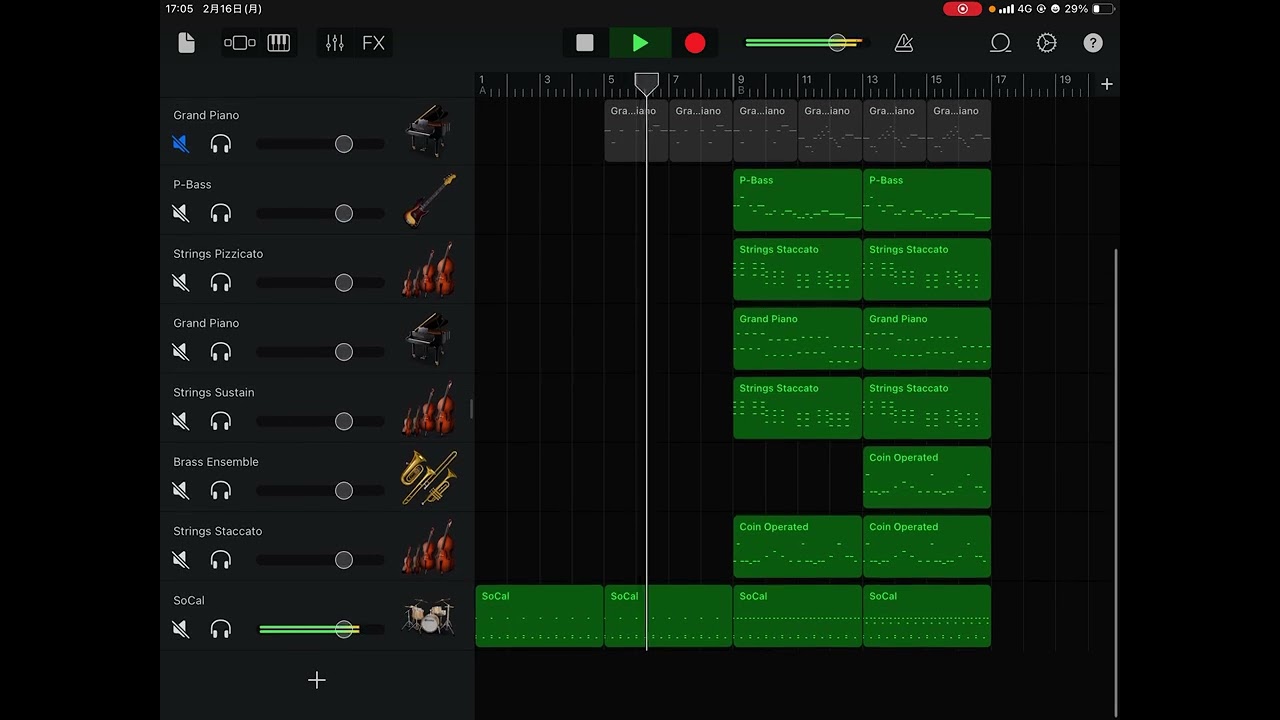This screenshot has width=1280, height=720.
Task: Solo the Strings Staccato track
Action: pyautogui.click(x=221, y=560)
